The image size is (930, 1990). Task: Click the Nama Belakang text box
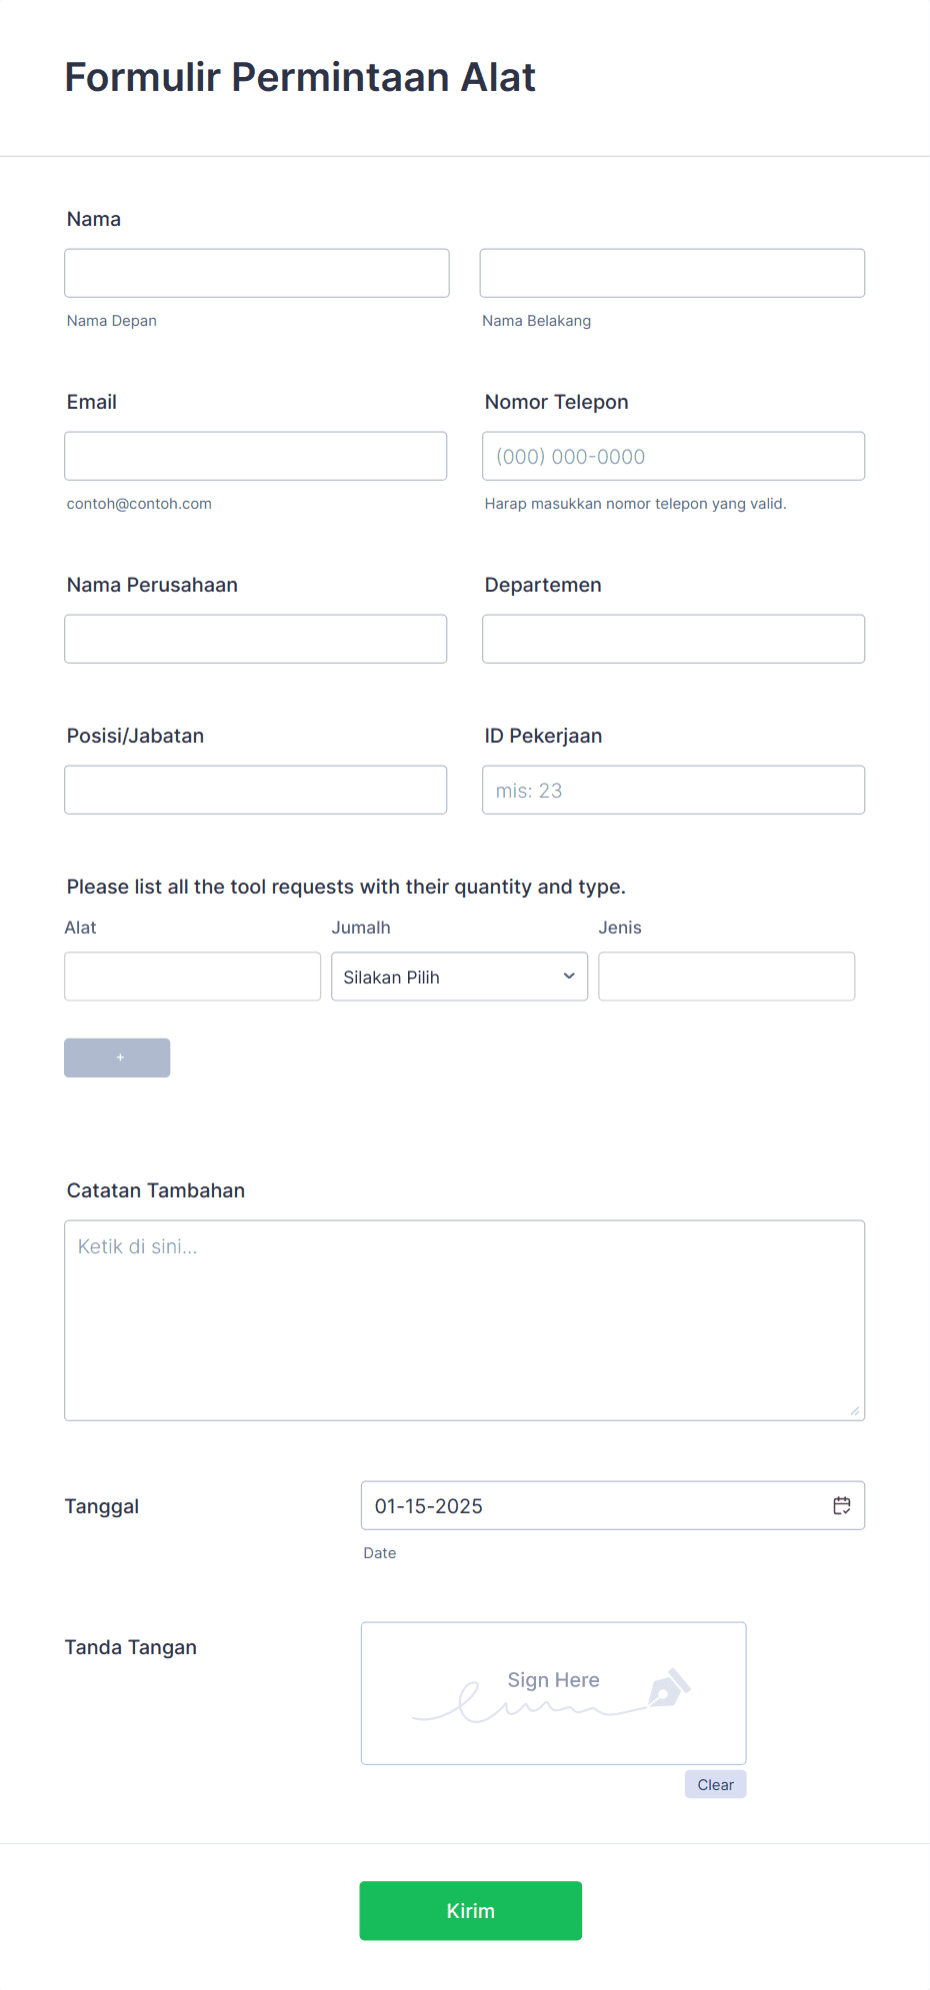pos(672,272)
